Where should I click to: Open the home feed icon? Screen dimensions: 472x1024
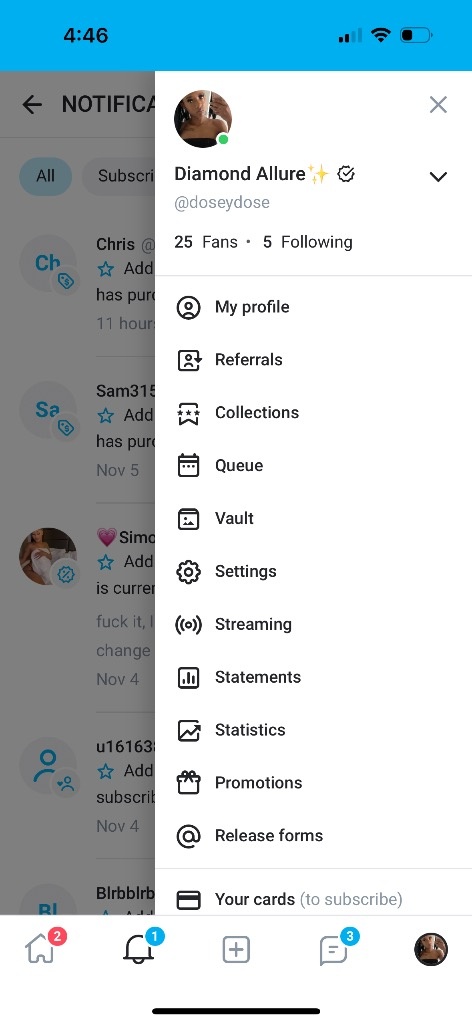[x=40, y=950]
